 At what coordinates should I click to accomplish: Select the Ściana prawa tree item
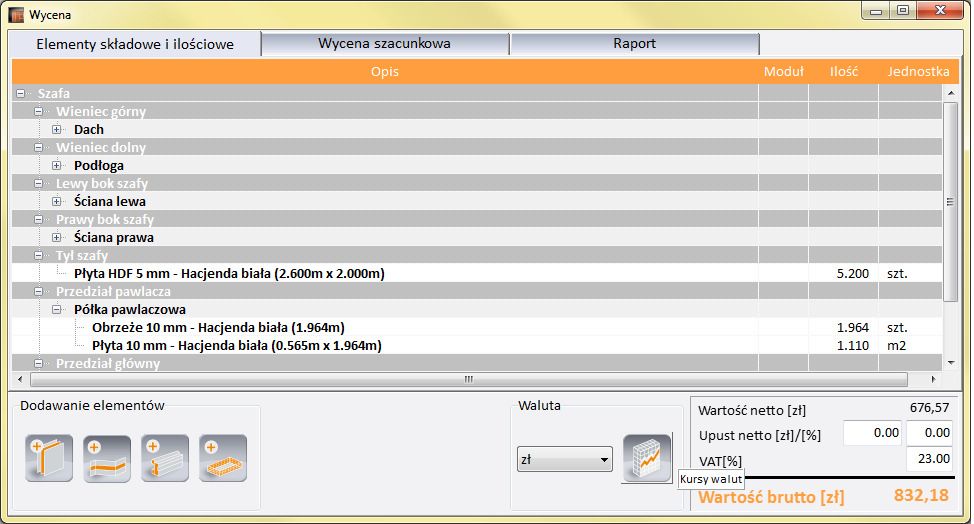click(114, 237)
